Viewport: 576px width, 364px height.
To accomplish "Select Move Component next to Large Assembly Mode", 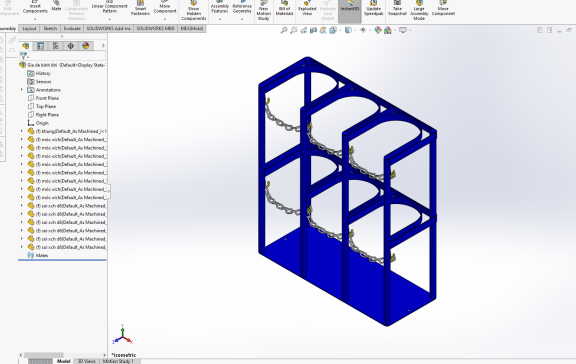I will click(443, 9).
